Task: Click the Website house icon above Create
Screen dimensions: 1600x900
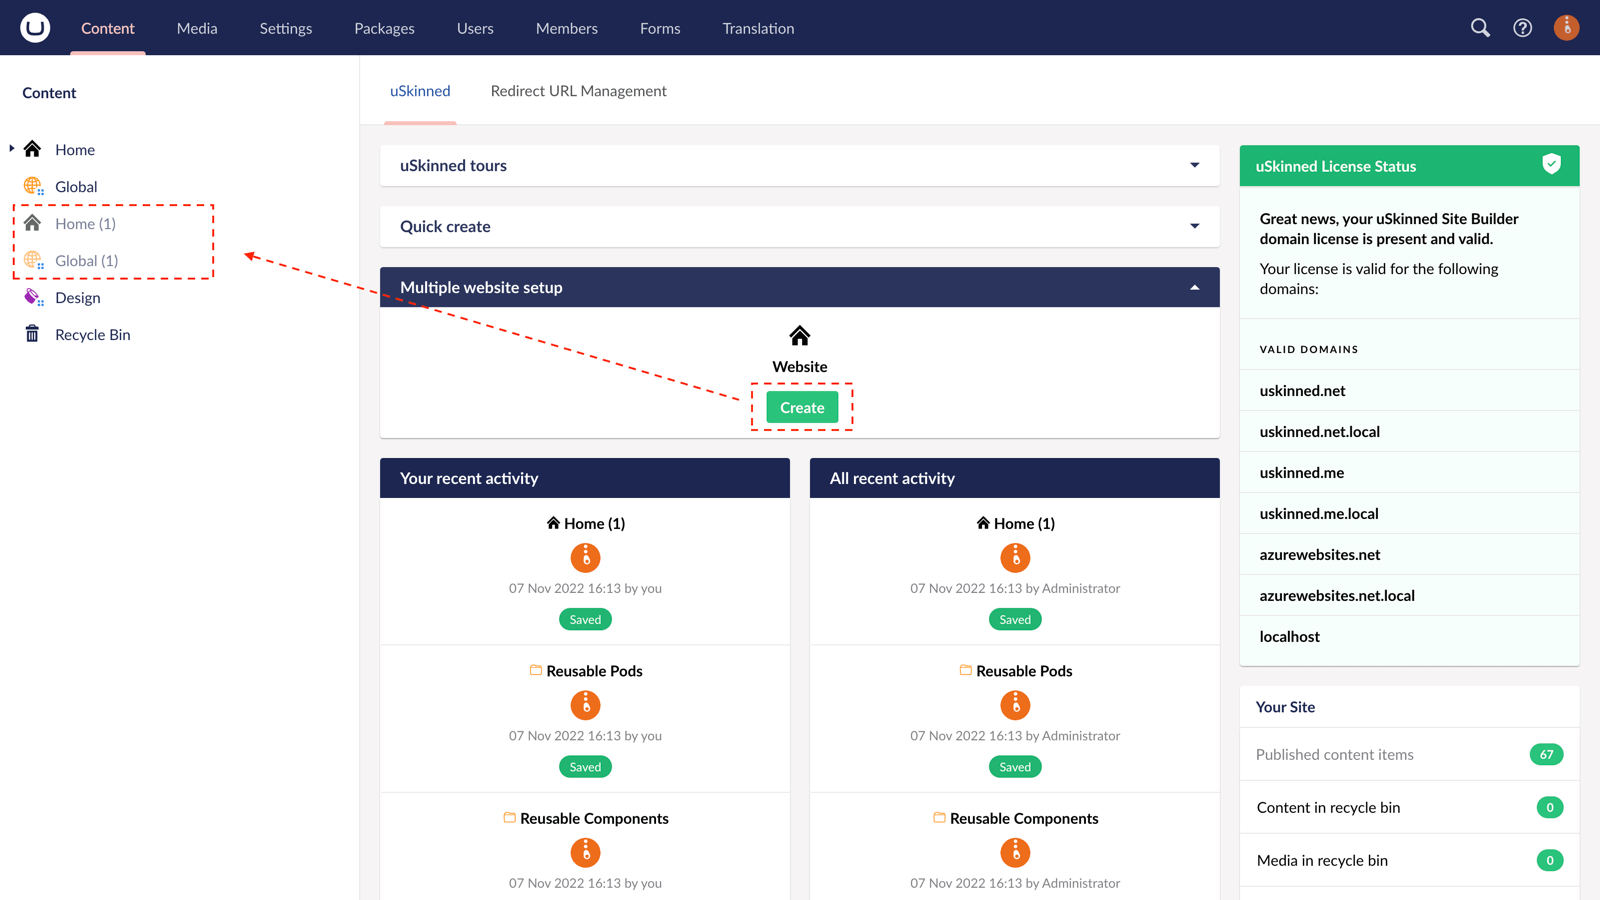Action: [x=799, y=336]
